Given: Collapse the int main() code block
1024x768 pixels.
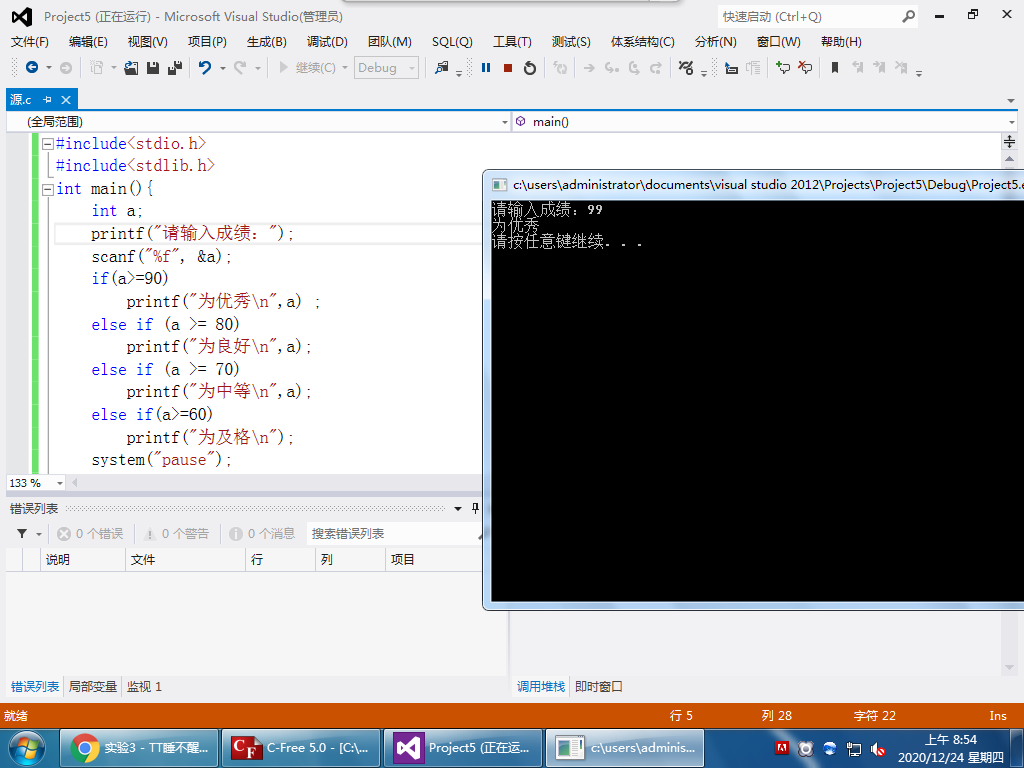Looking at the screenshot, I should pos(47,189).
